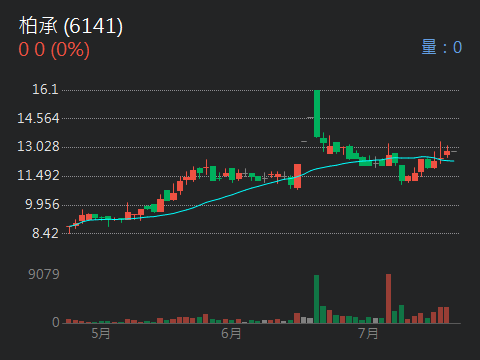This screenshot has width=480, height=360.
Task: Click the tallest red volume bar
Action: 388,299
